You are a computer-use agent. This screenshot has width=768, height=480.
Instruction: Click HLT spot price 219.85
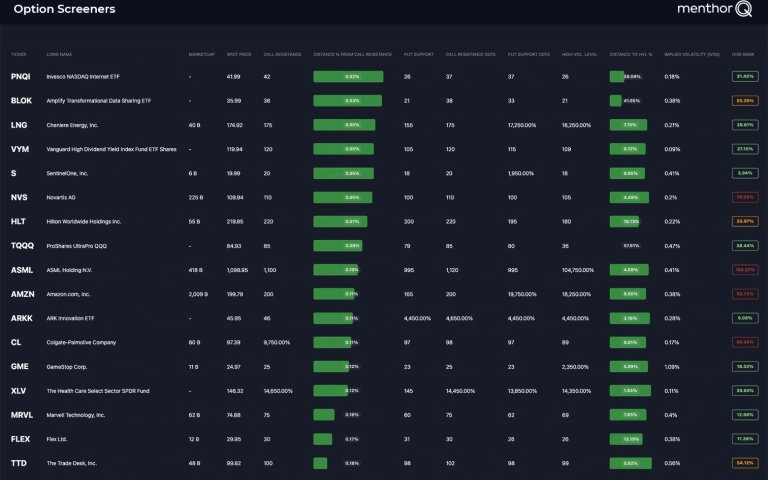click(x=235, y=221)
